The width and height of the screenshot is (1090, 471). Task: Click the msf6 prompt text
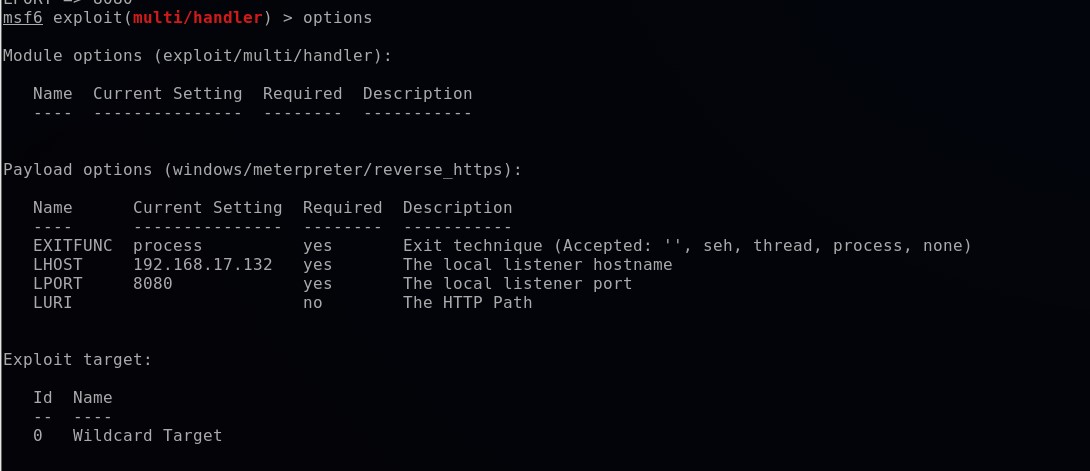pos(22,18)
